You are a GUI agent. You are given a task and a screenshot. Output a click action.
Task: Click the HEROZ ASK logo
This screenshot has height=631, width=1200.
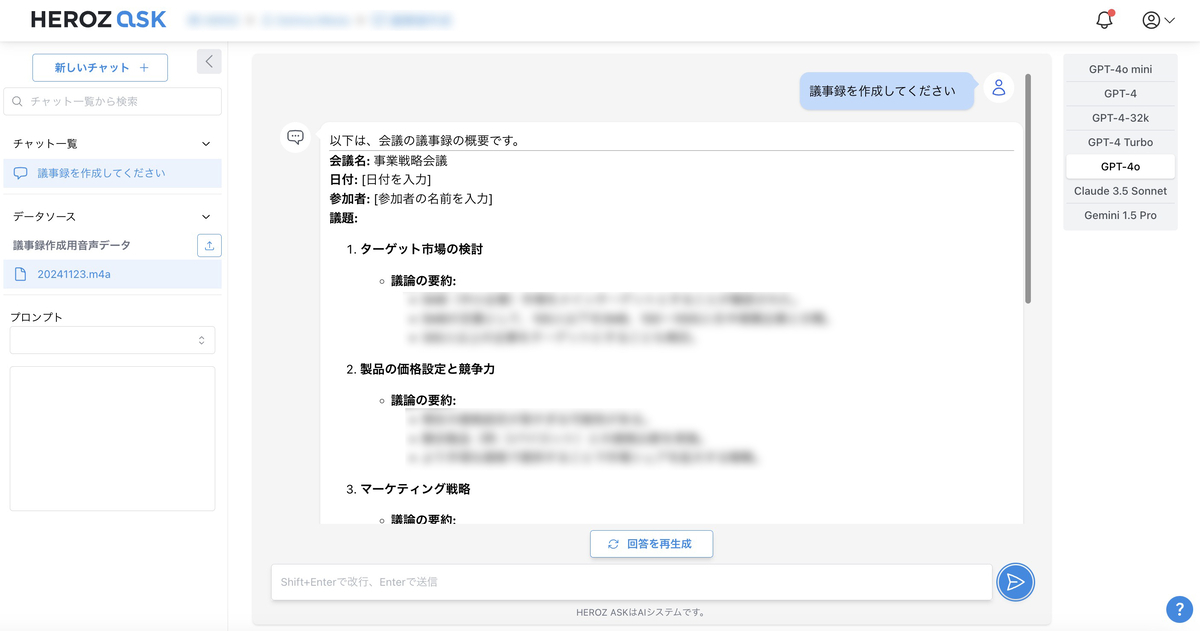pos(99,19)
